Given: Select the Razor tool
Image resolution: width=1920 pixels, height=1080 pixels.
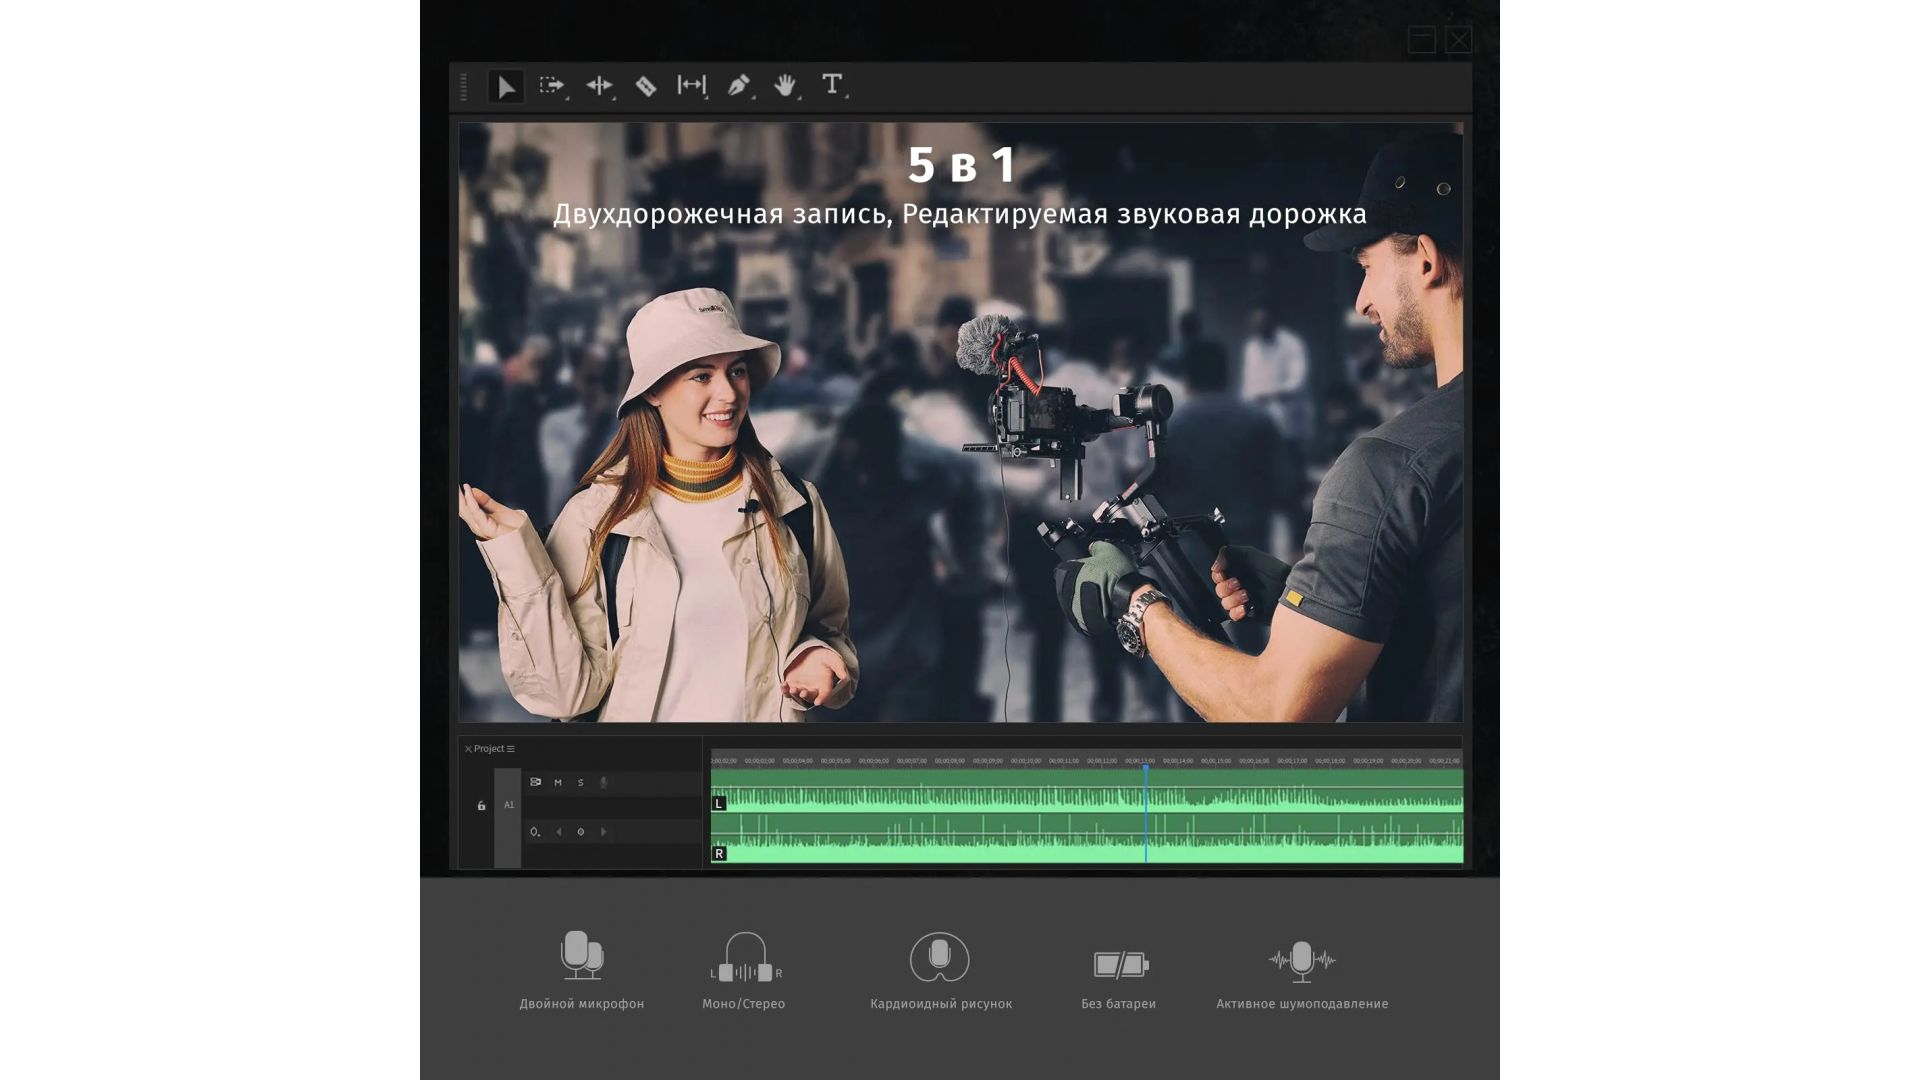Looking at the screenshot, I should click(x=645, y=87).
